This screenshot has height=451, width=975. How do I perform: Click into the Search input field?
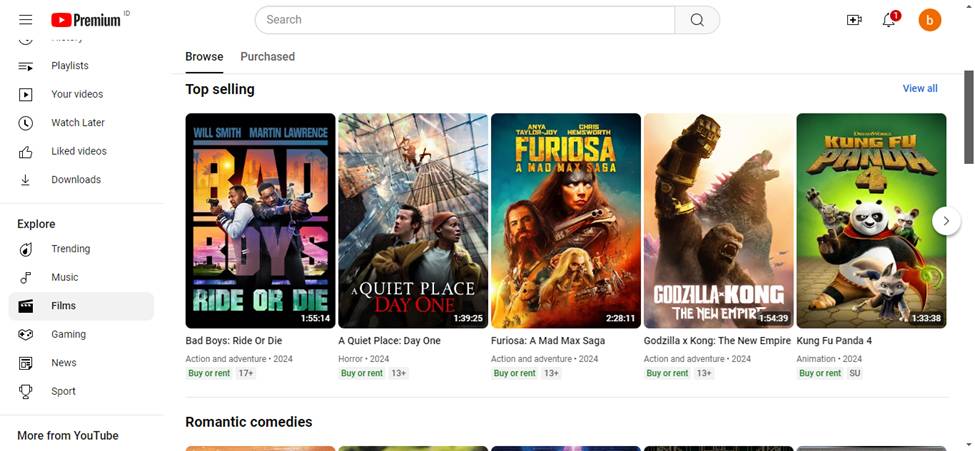click(x=465, y=20)
